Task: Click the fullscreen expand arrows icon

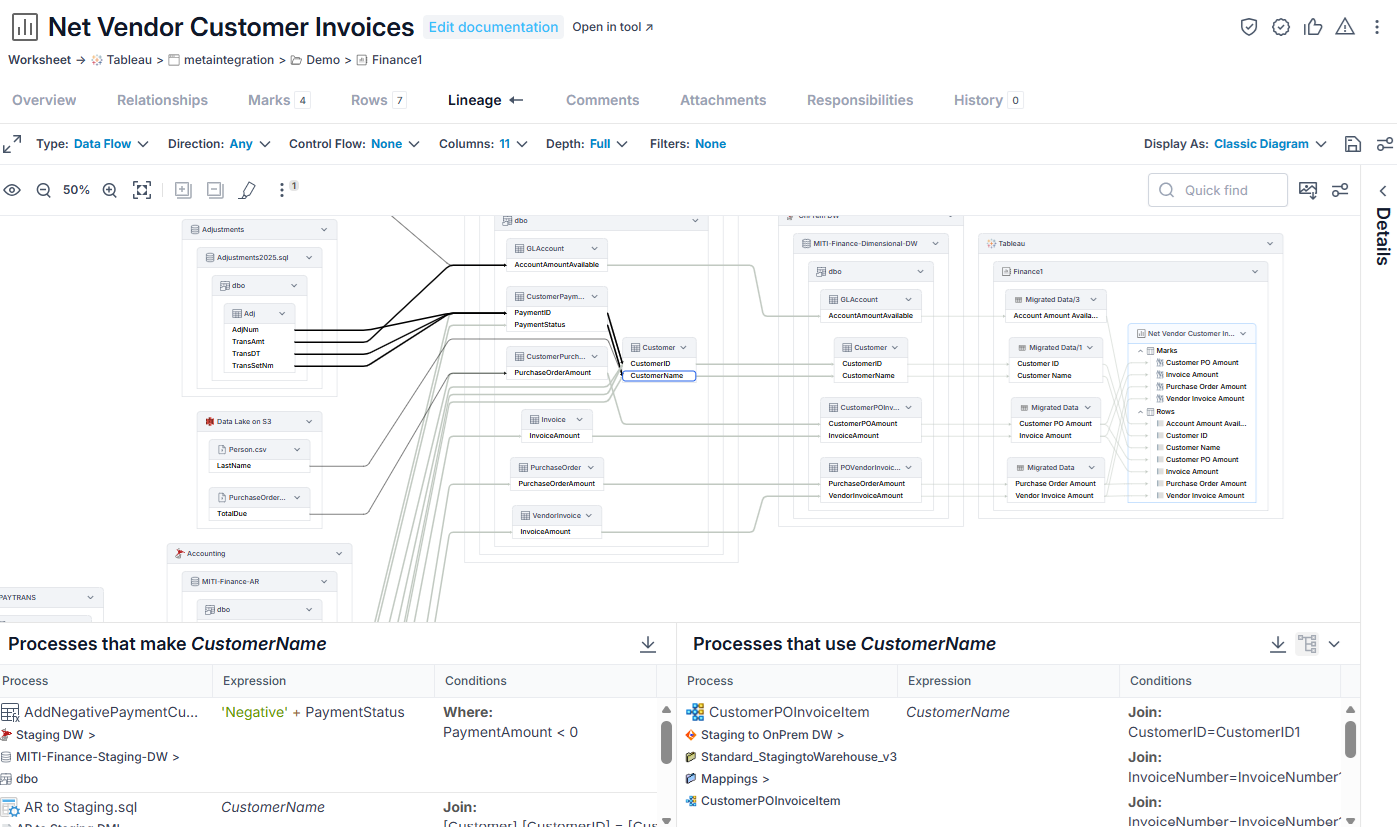Action: [x=12, y=144]
